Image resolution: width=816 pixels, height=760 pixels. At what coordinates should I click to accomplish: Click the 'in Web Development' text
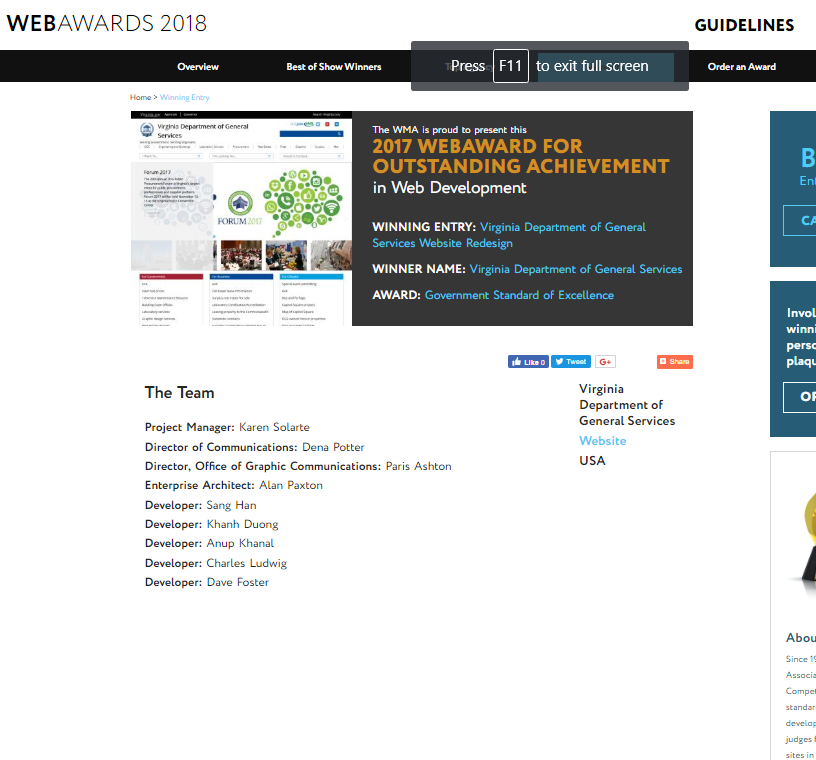(449, 187)
